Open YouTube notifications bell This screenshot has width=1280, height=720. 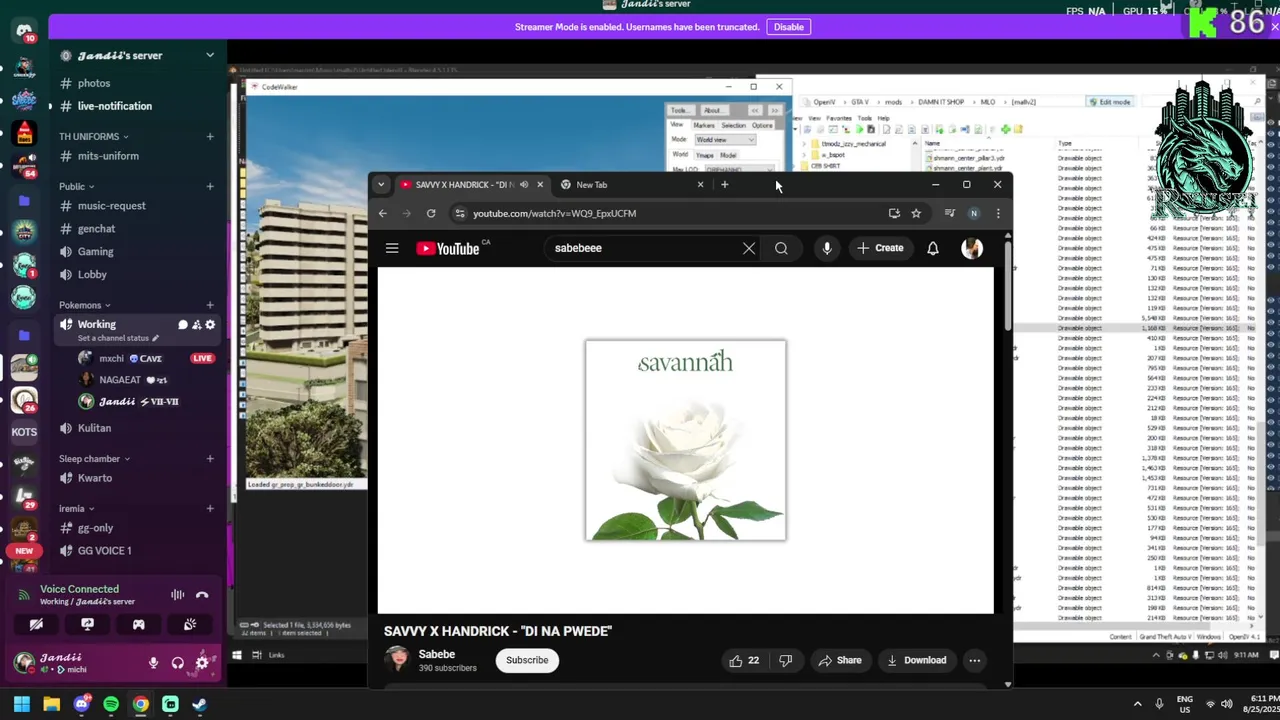click(x=933, y=248)
